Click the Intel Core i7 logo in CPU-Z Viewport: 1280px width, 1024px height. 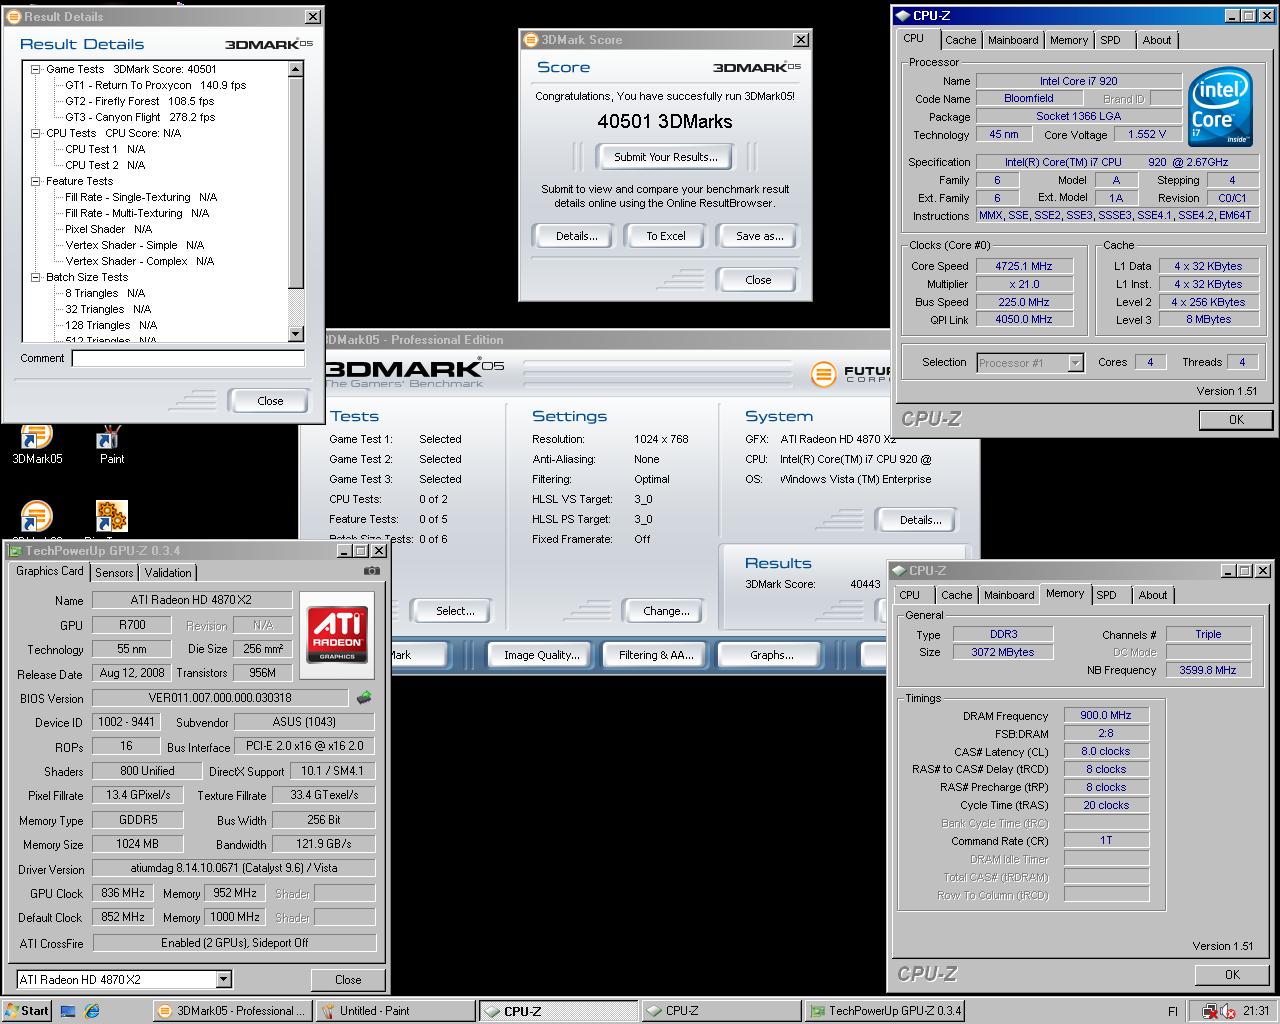[x=1221, y=106]
